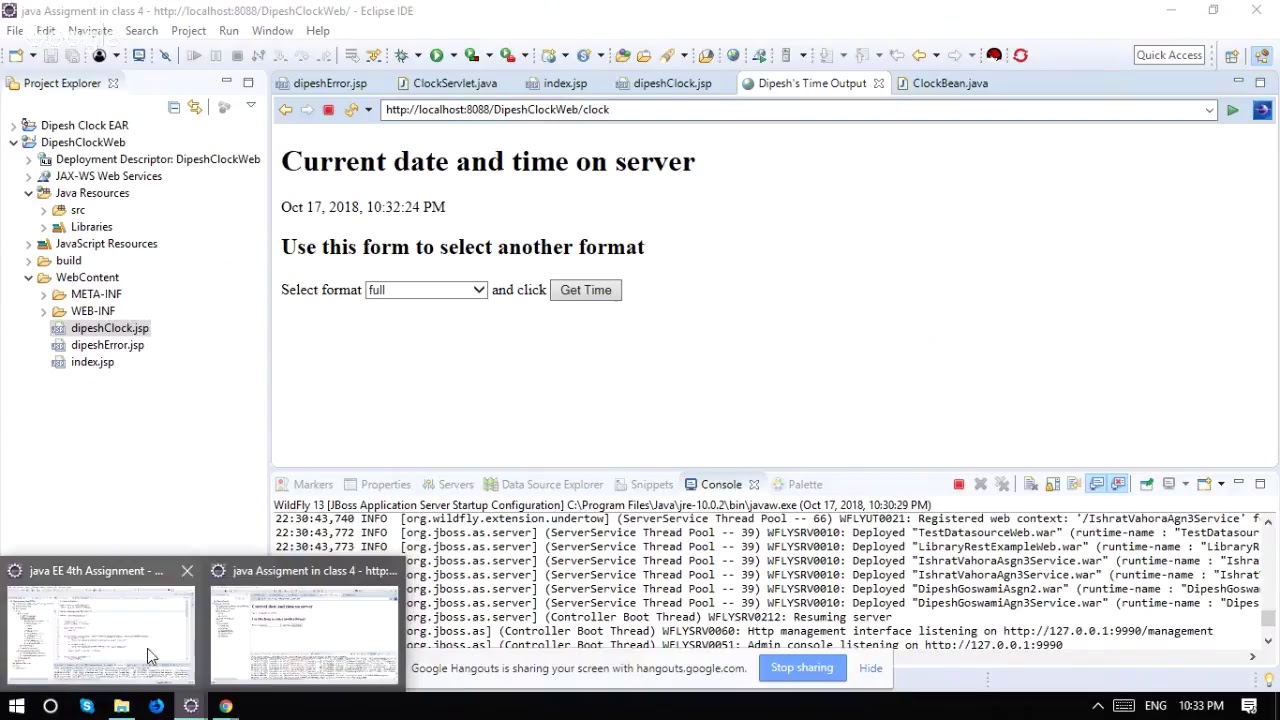This screenshot has height=720, width=1280.
Task: Click the Debug bug toolbar icon
Action: pos(402,55)
